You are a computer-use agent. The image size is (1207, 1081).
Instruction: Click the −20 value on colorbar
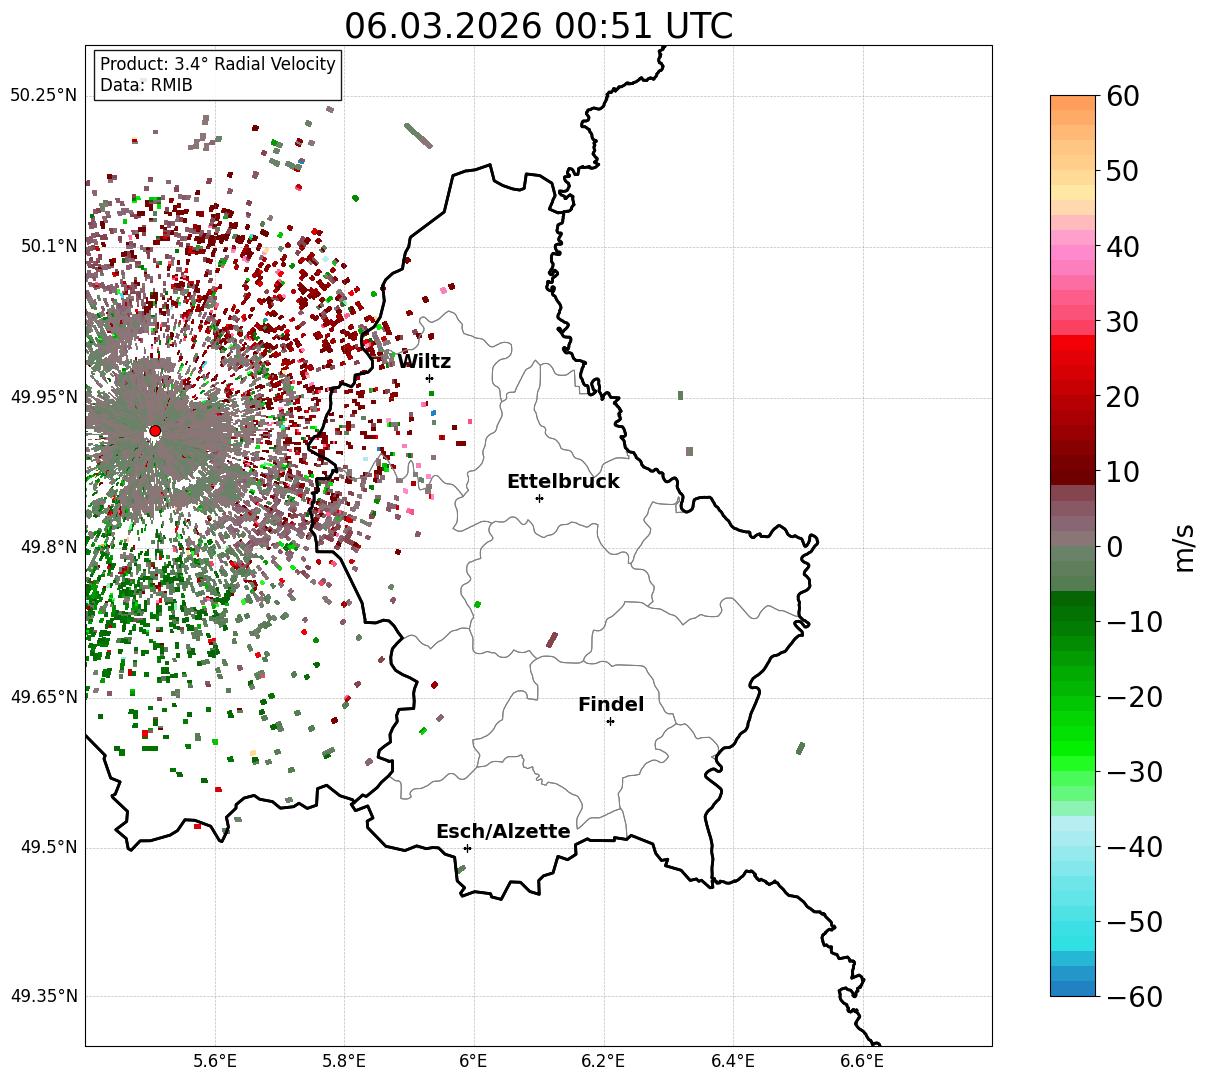tap(1134, 696)
